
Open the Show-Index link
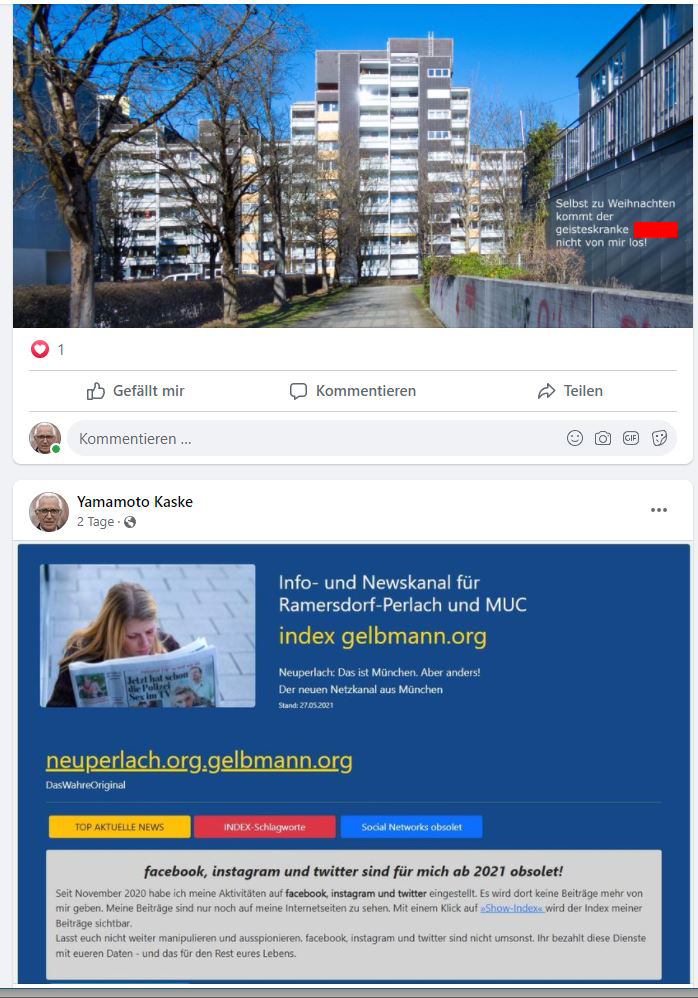512,908
